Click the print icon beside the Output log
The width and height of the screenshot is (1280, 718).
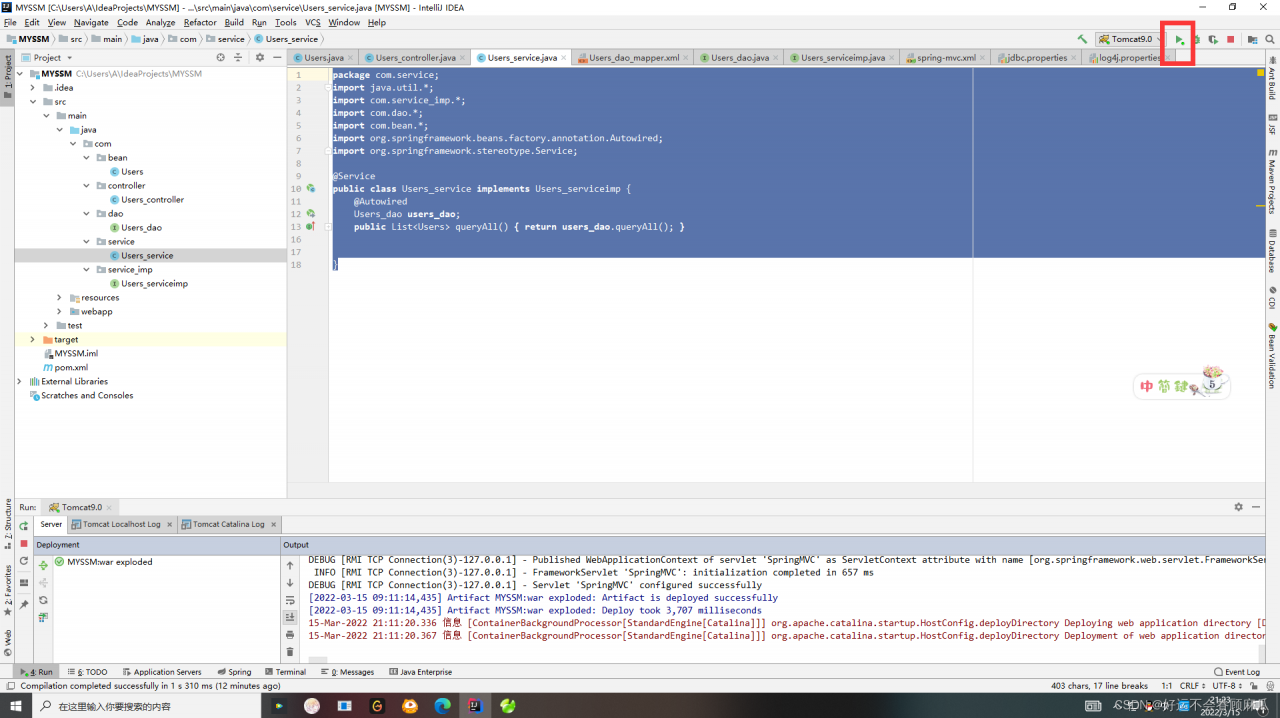point(290,634)
